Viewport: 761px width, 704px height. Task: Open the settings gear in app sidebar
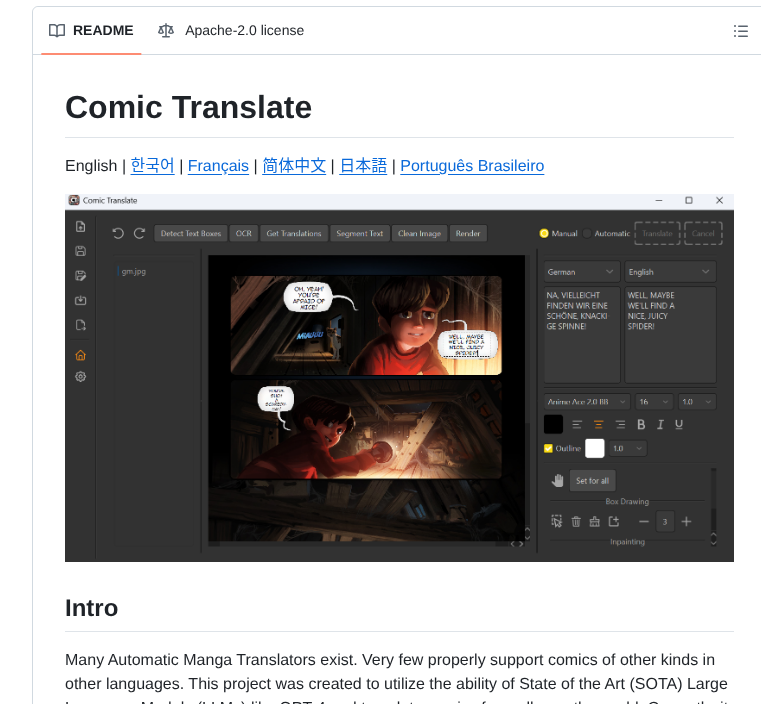pos(81,377)
